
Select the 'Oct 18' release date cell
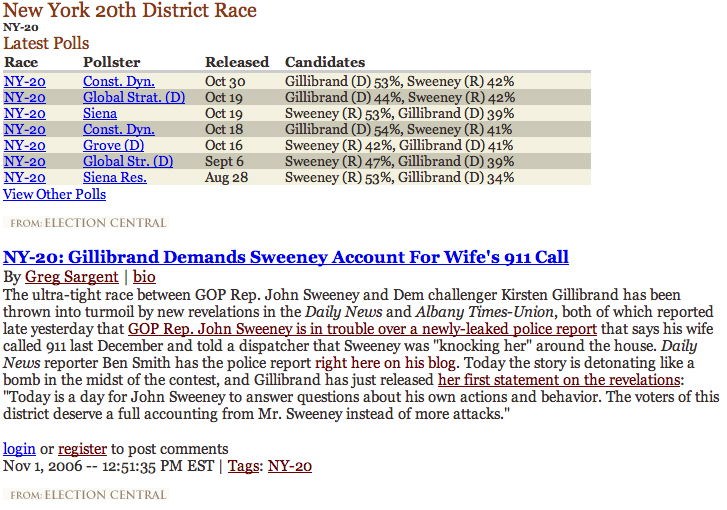(x=224, y=130)
